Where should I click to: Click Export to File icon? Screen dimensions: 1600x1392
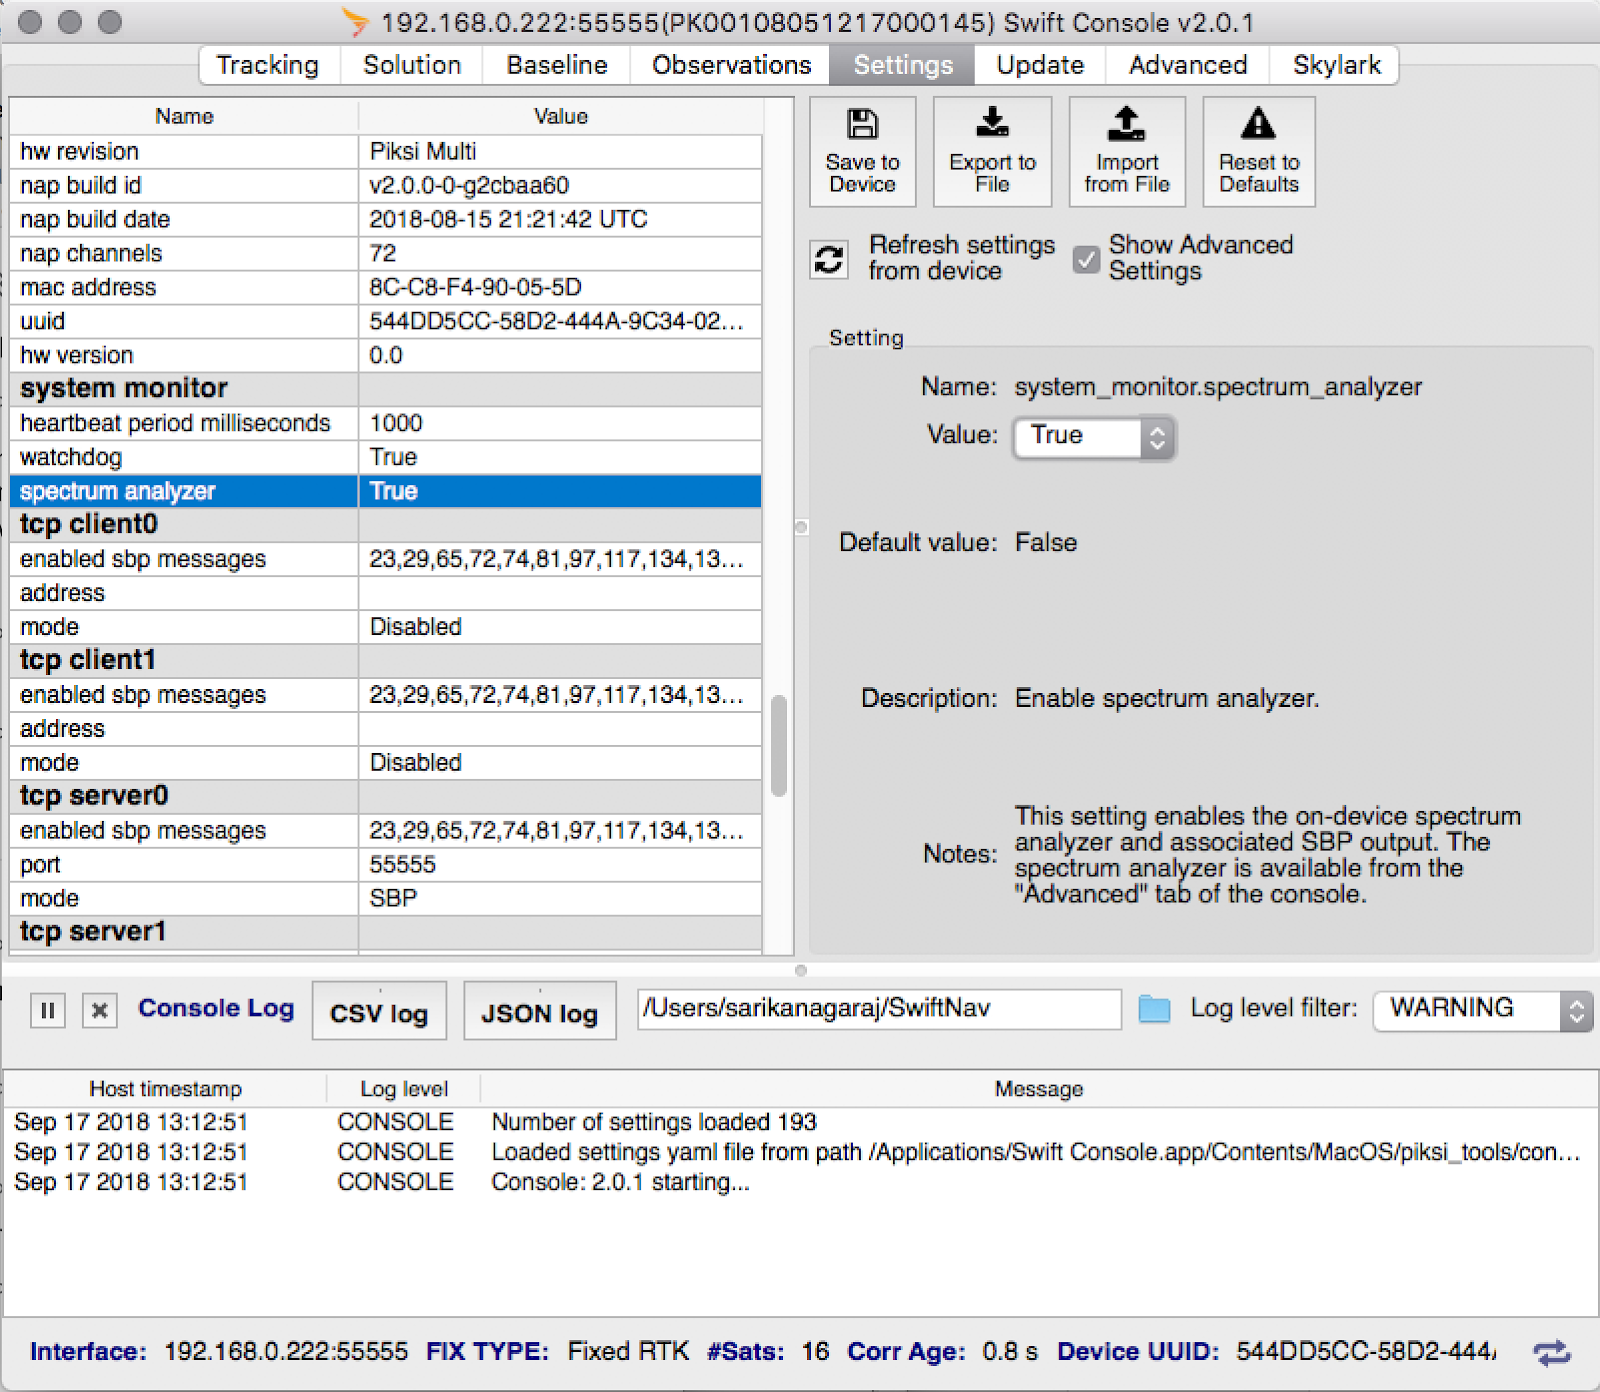point(992,152)
